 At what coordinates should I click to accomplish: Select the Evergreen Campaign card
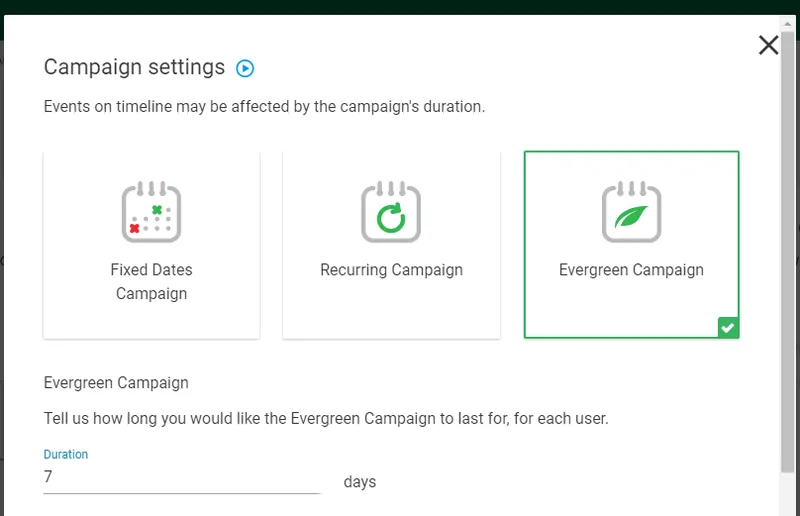point(631,245)
